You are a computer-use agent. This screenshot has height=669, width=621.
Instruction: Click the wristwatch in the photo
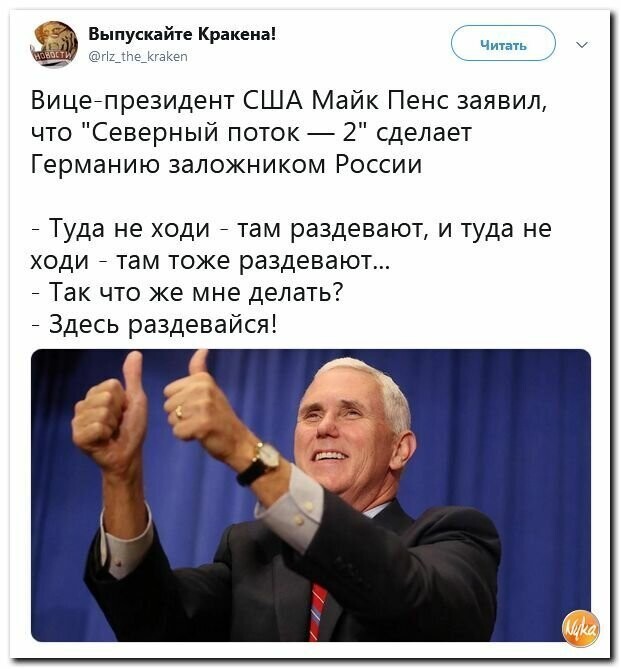click(x=259, y=464)
